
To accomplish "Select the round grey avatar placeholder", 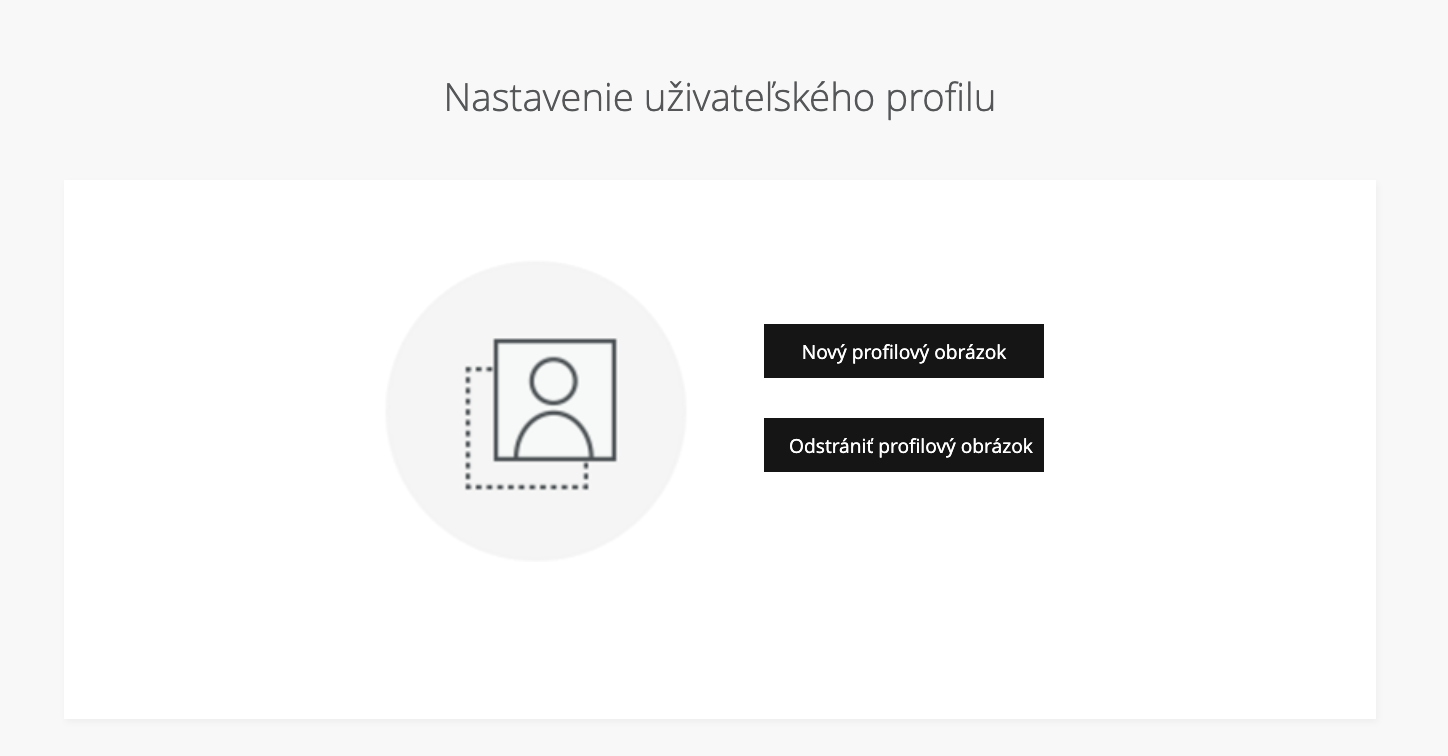I will (x=536, y=411).
